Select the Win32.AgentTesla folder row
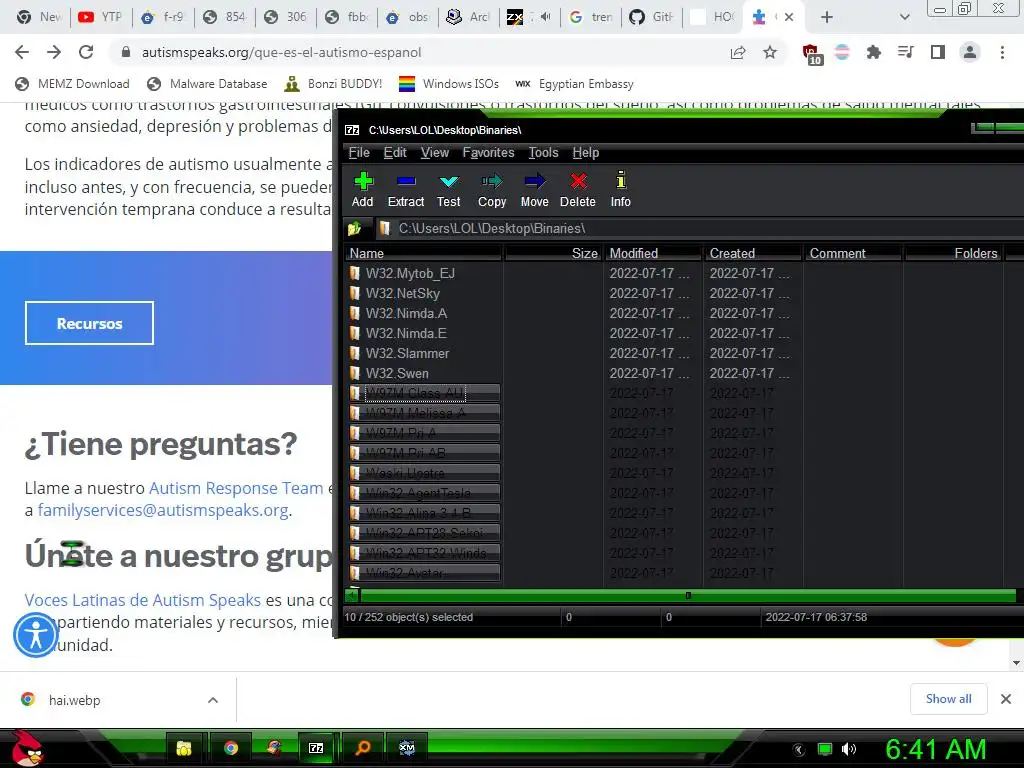The width and height of the screenshot is (1024, 768). (424, 493)
